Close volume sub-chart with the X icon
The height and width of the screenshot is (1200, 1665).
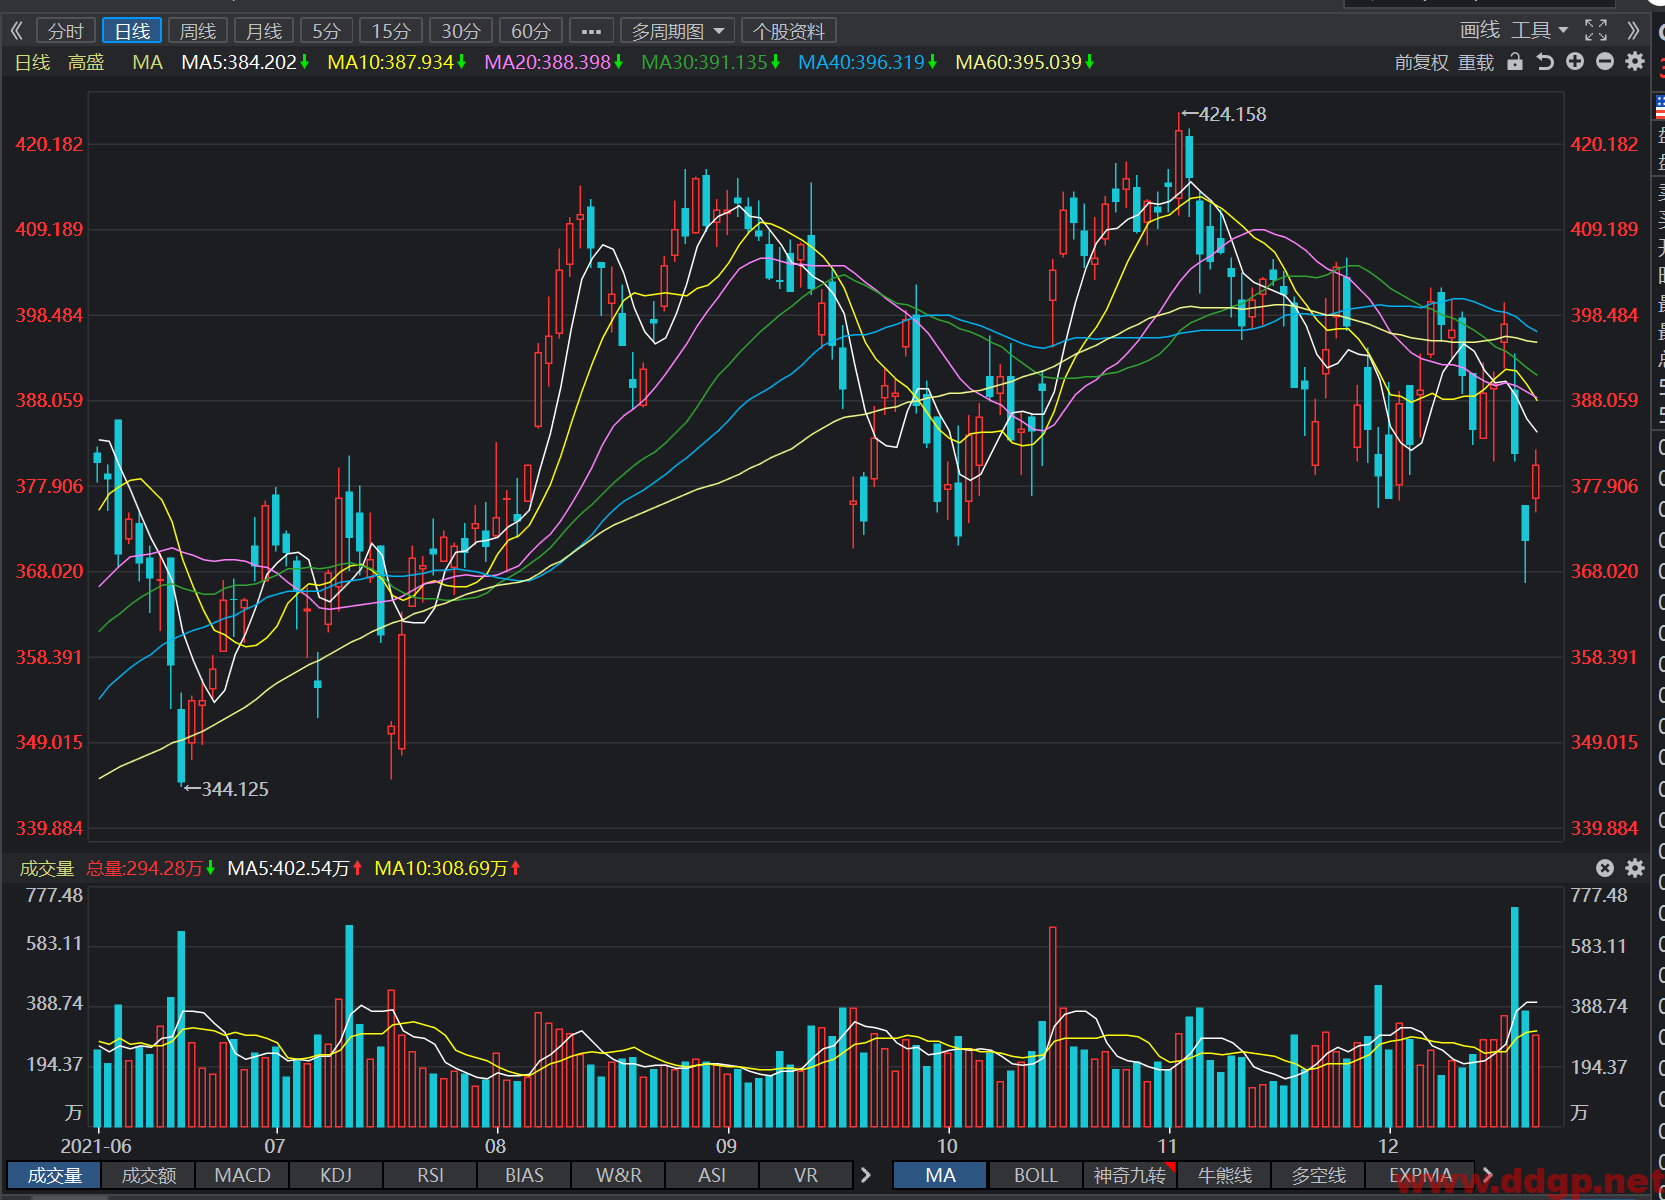coord(1605,868)
